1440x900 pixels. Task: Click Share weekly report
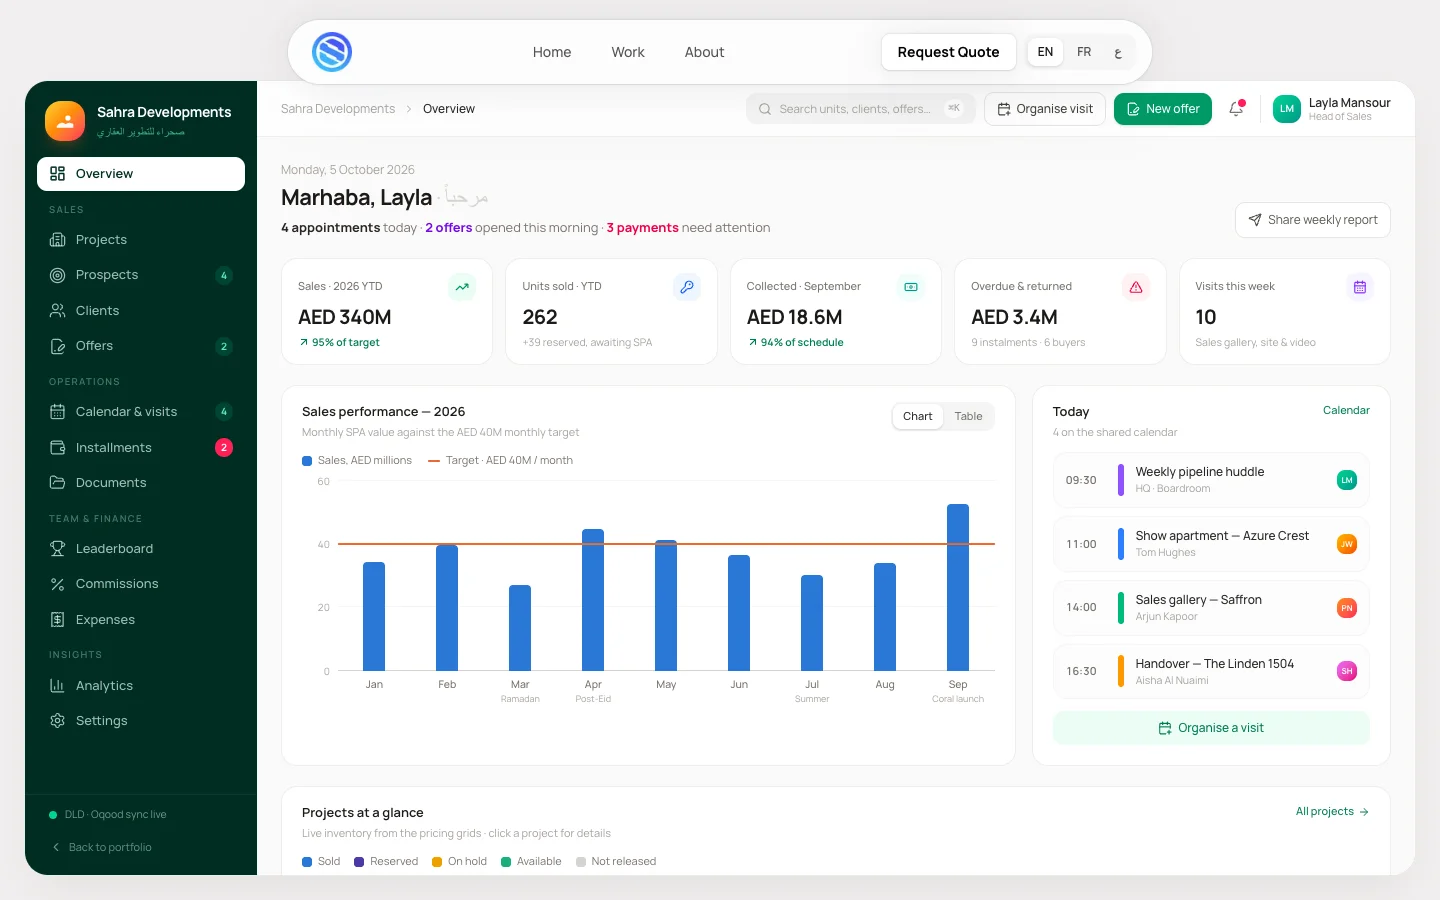click(1313, 220)
